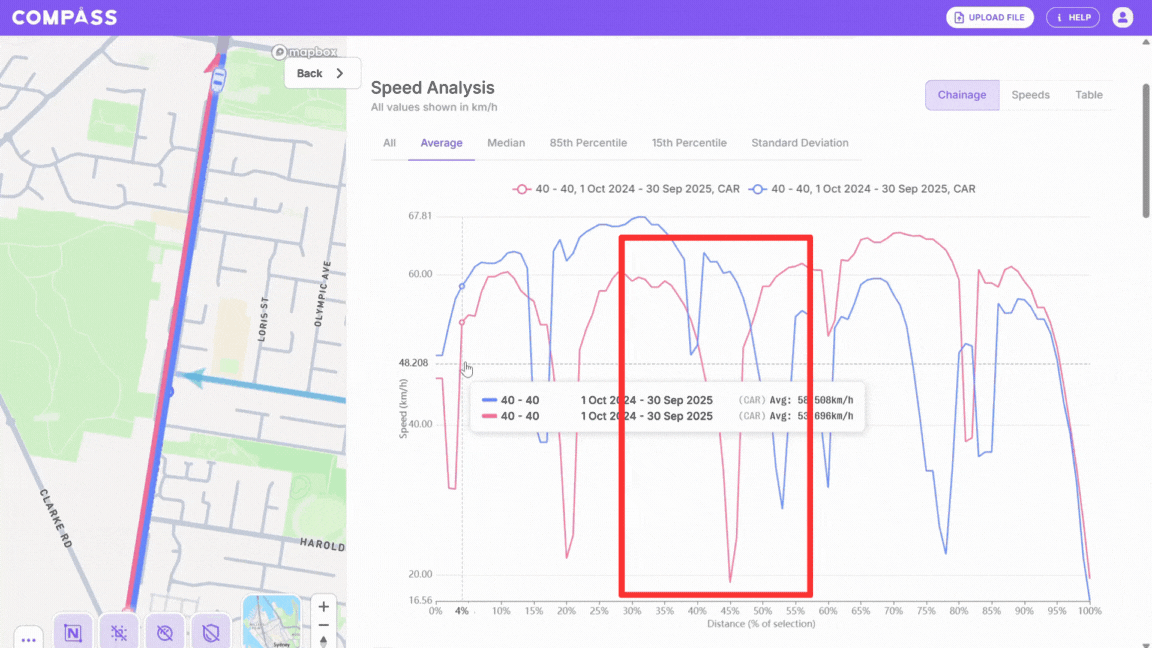1152x648 pixels.
Task: Click the vertical scrollbar on the right
Action: point(1145,130)
